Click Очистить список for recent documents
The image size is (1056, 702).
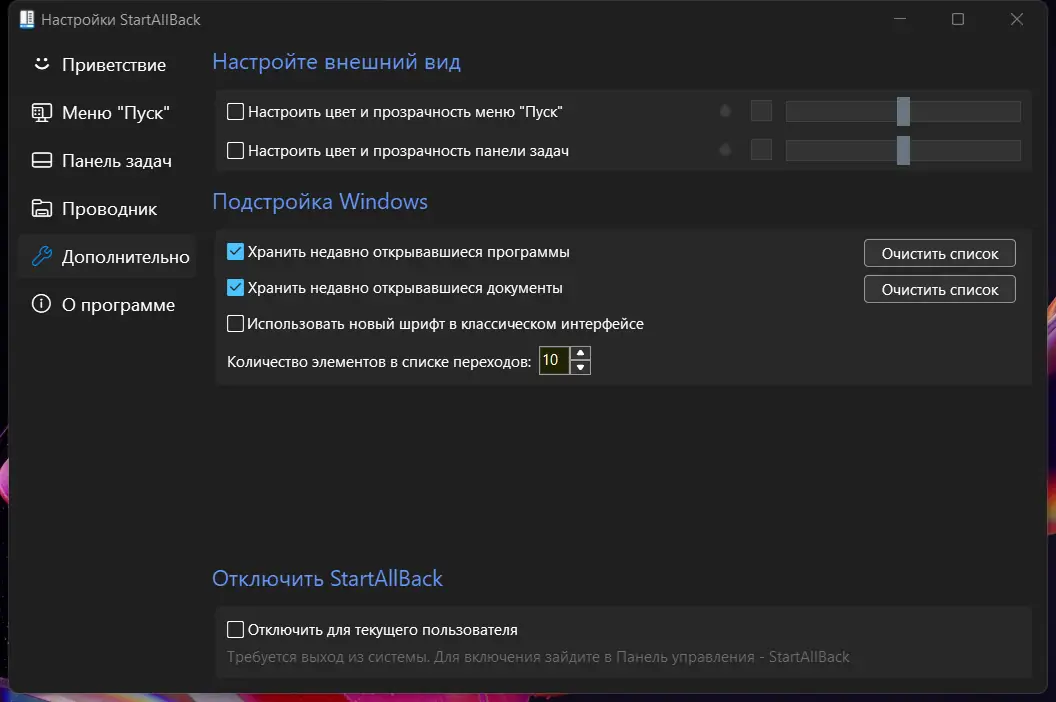pyautogui.click(x=938, y=289)
